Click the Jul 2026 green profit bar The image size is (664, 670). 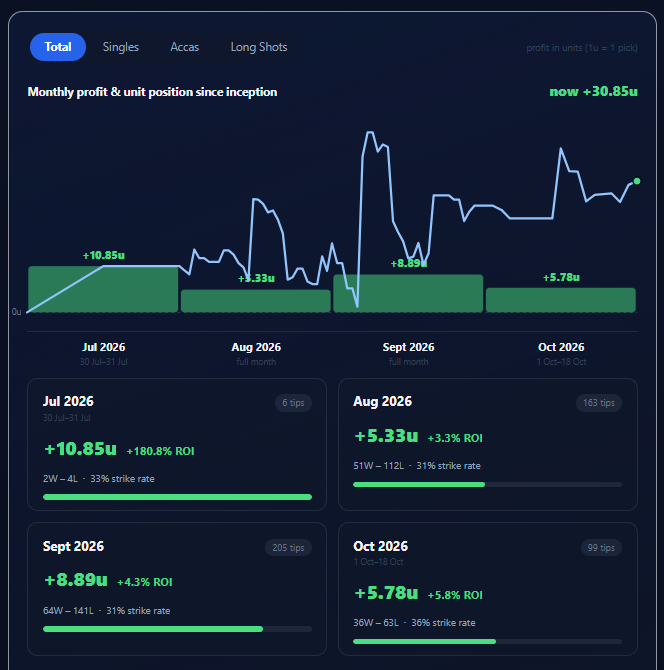pos(103,289)
